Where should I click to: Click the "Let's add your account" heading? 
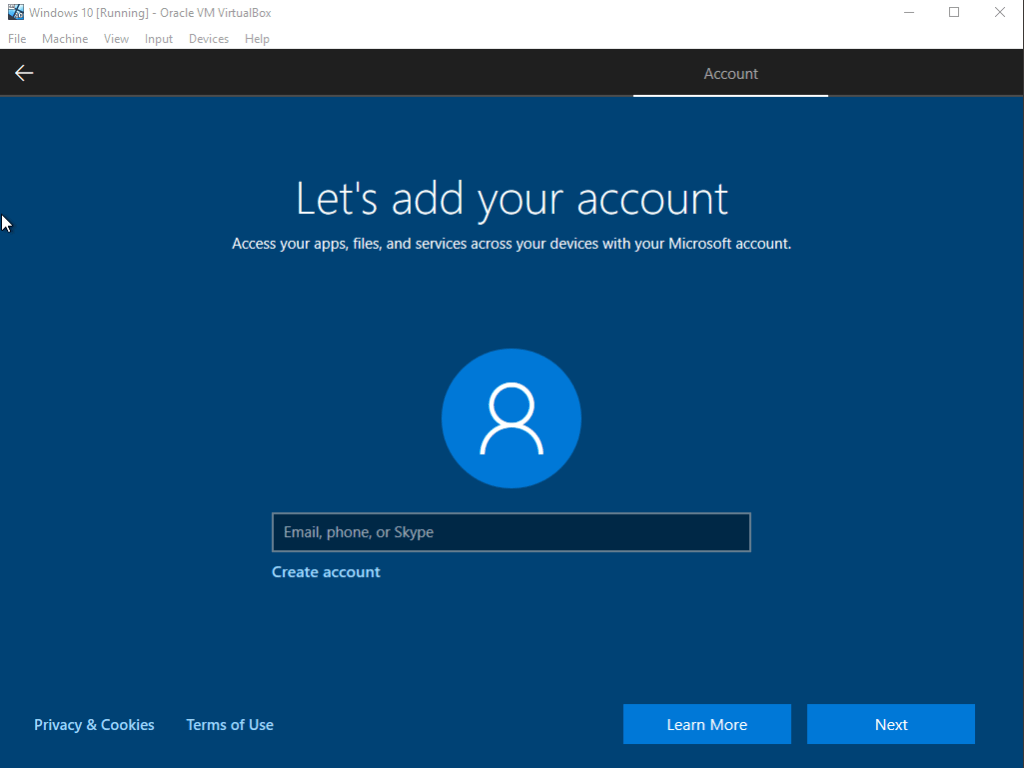click(x=511, y=199)
